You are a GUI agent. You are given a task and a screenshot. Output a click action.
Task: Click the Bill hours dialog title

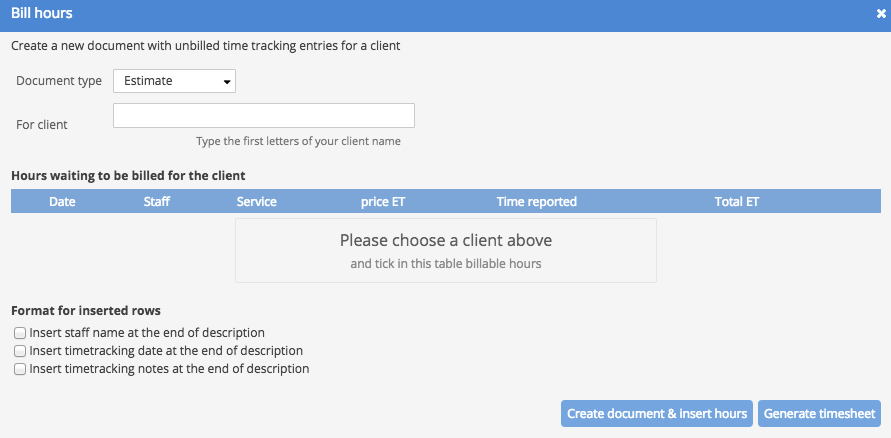tap(42, 13)
